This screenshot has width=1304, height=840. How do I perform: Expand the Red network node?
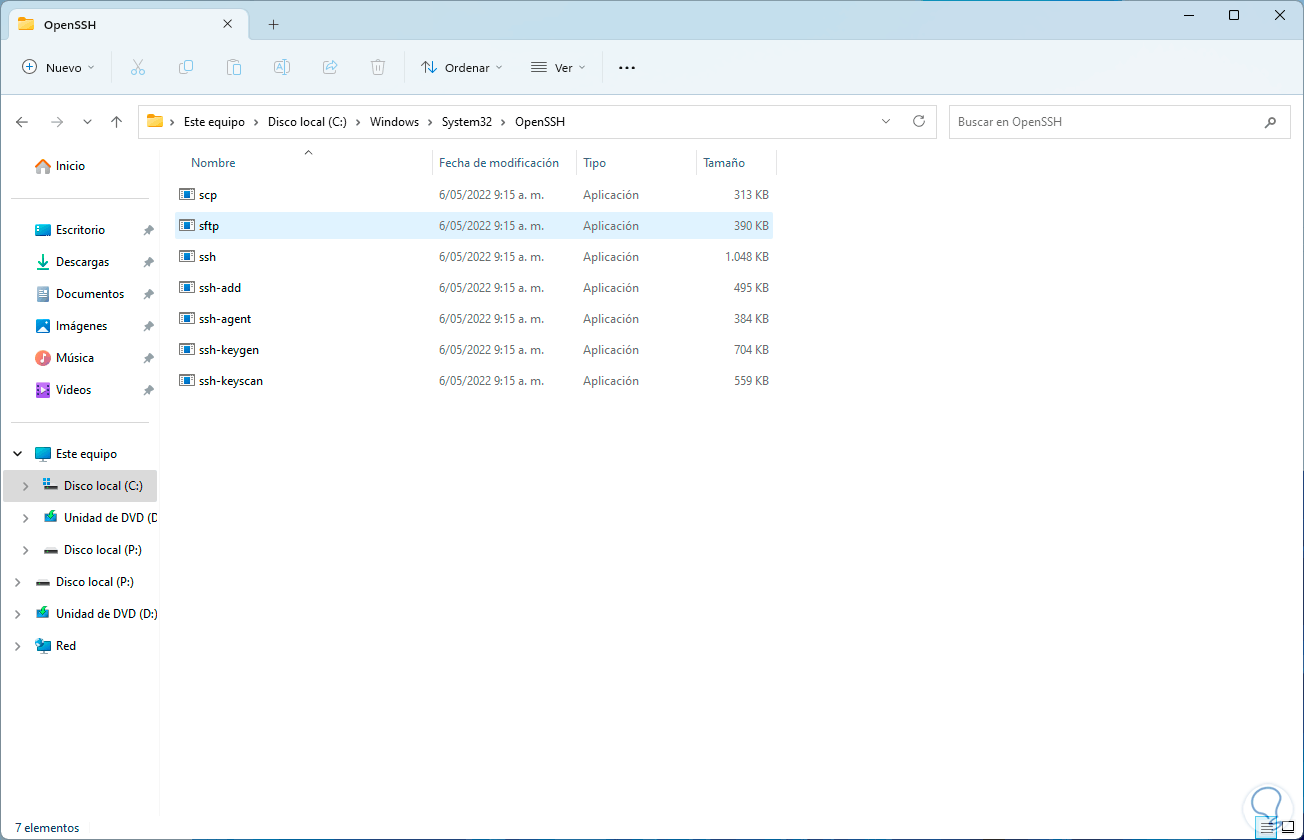18,646
